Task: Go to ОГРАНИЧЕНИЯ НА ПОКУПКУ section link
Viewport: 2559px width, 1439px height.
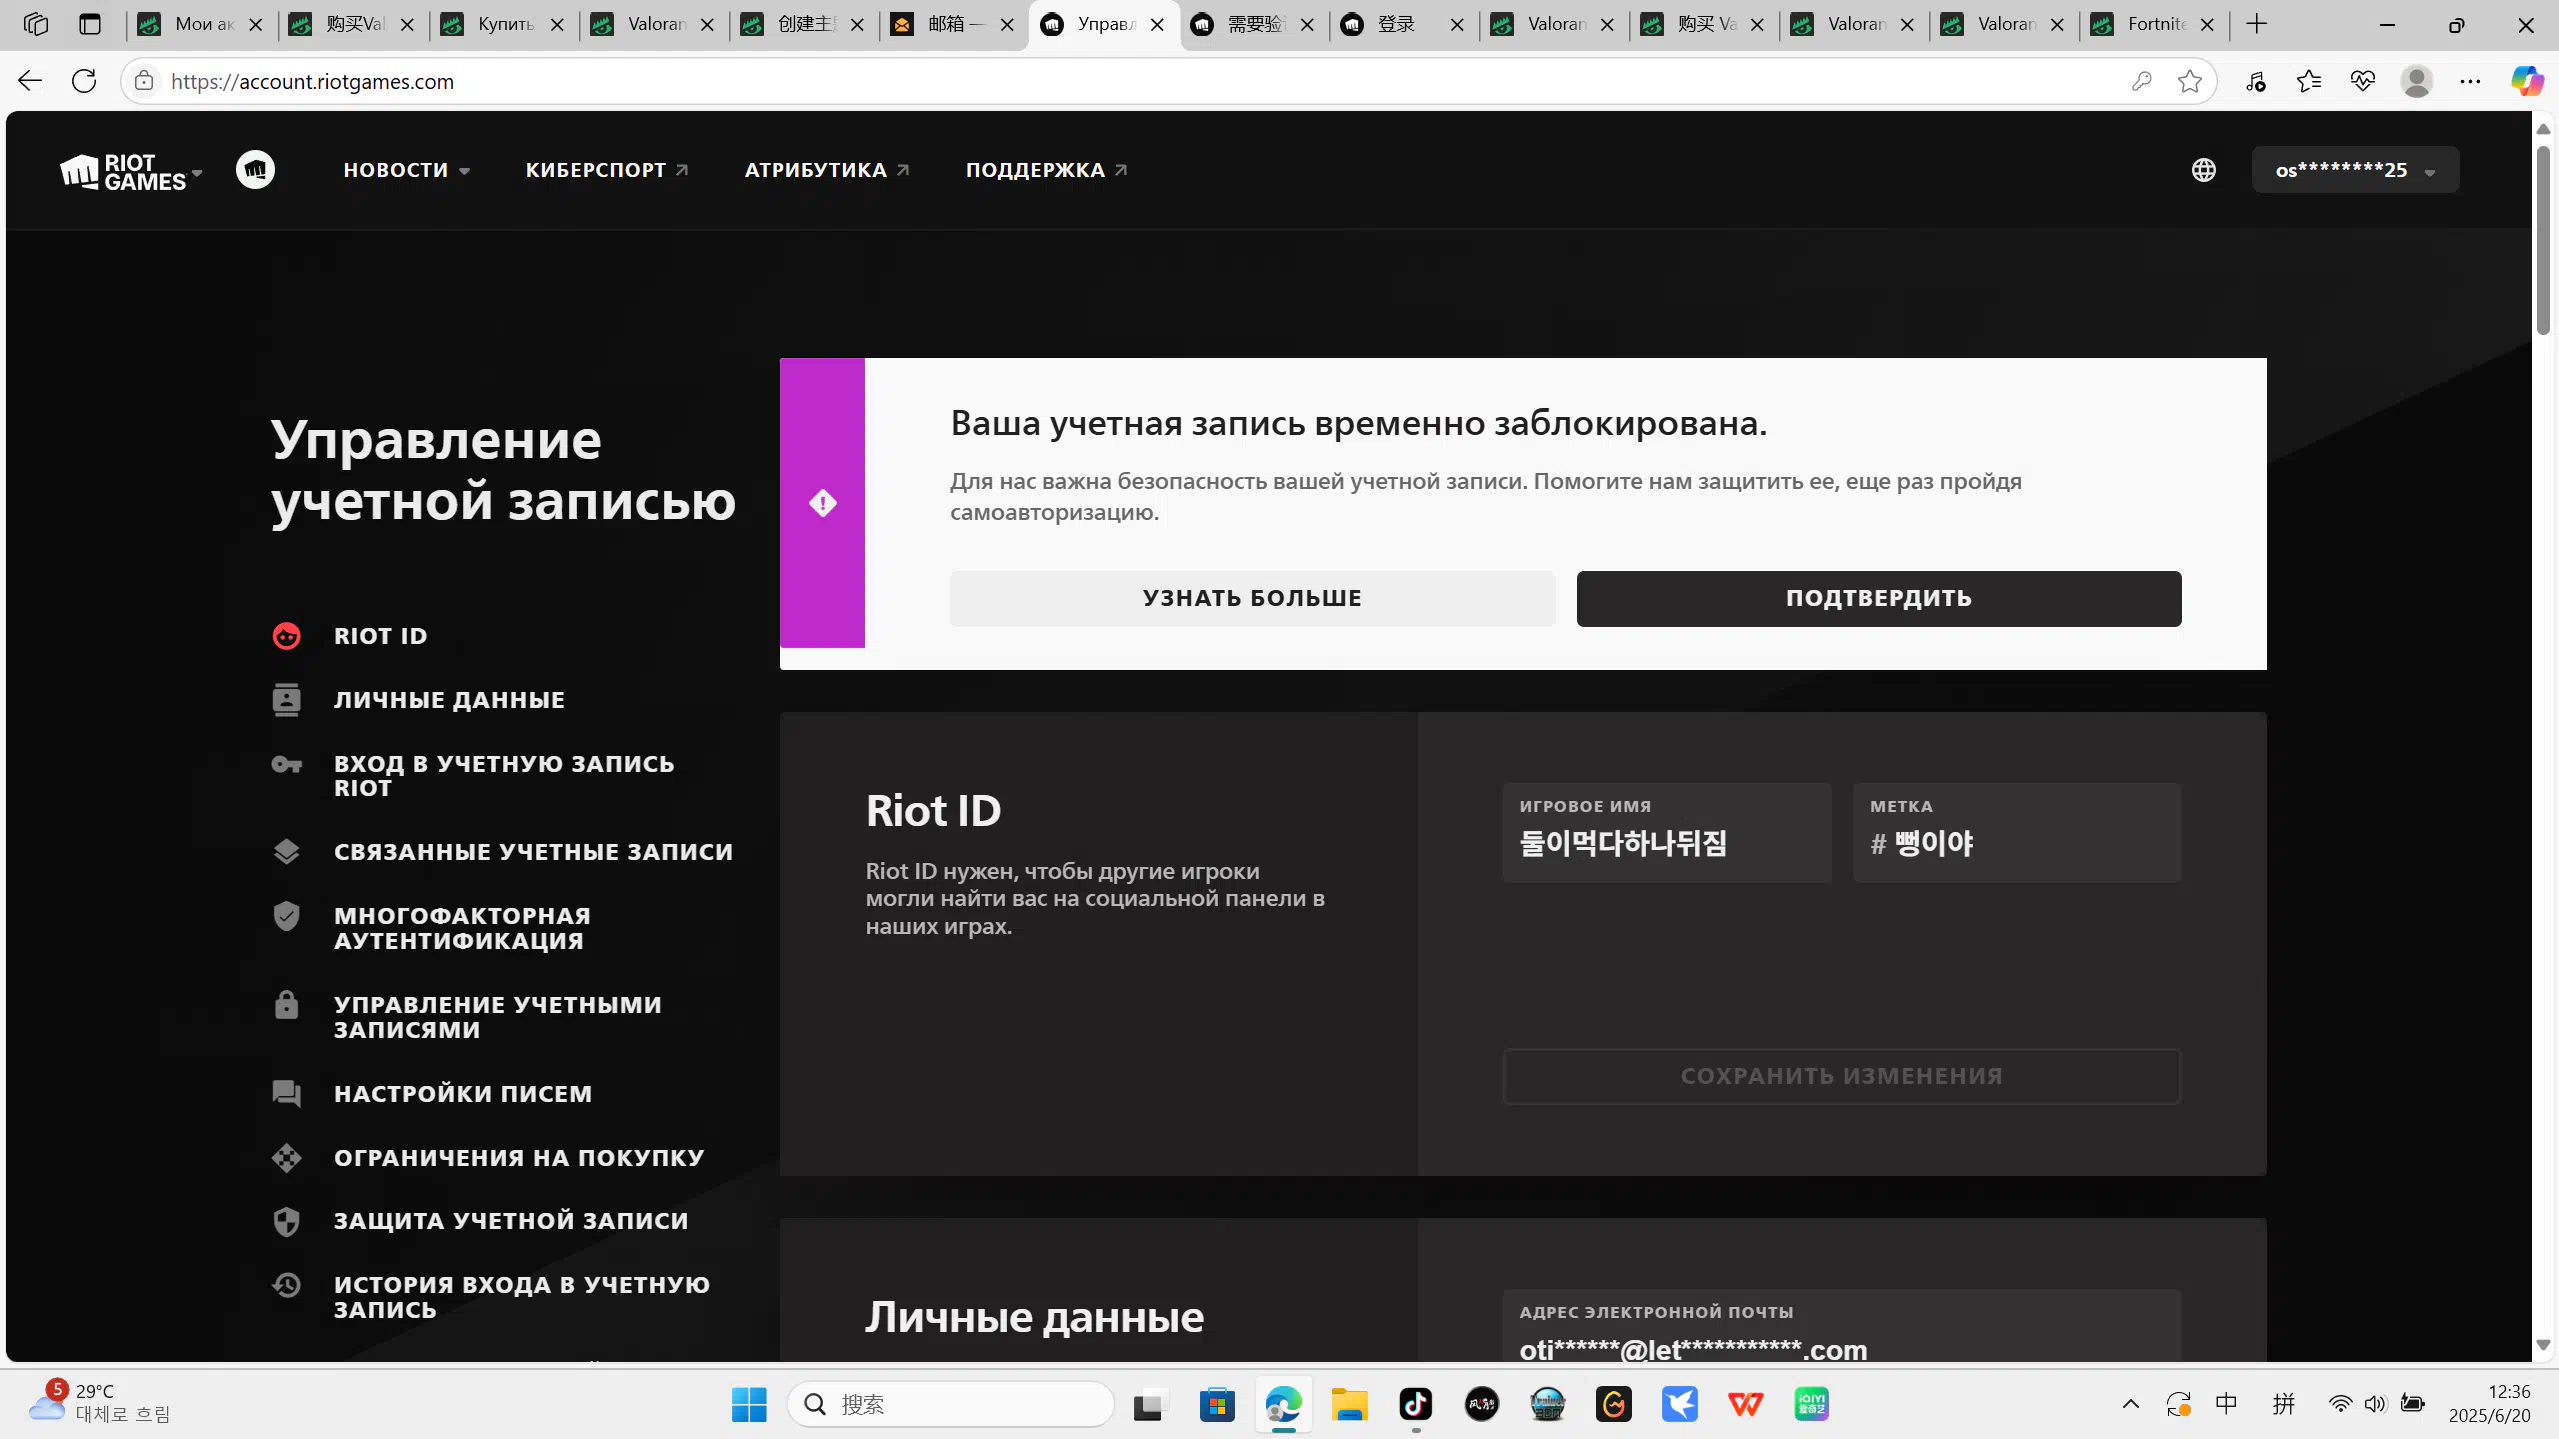Action: (x=519, y=1158)
